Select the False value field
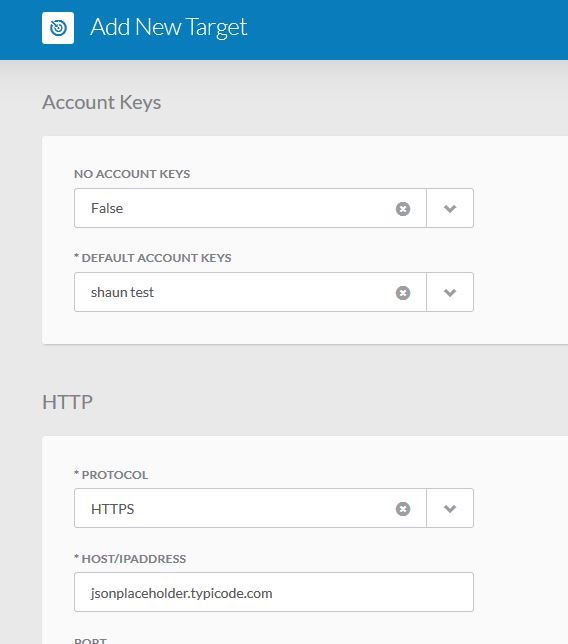Viewport: 568px width, 644px height. tap(250, 208)
